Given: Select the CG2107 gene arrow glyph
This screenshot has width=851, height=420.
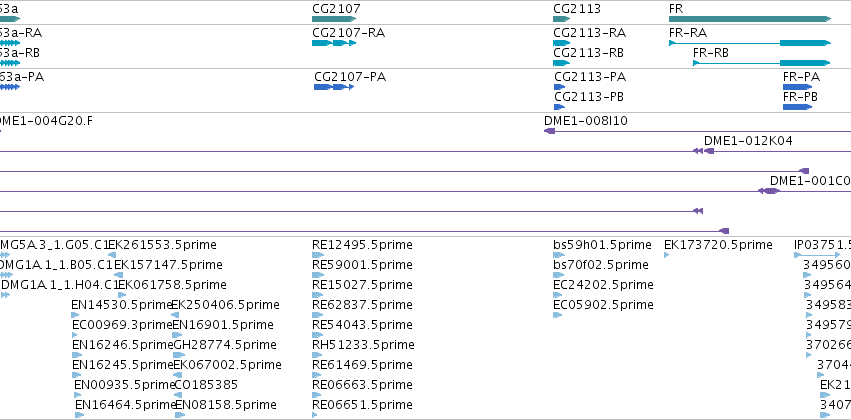Looking at the screenshot, I should pos(333,19).
